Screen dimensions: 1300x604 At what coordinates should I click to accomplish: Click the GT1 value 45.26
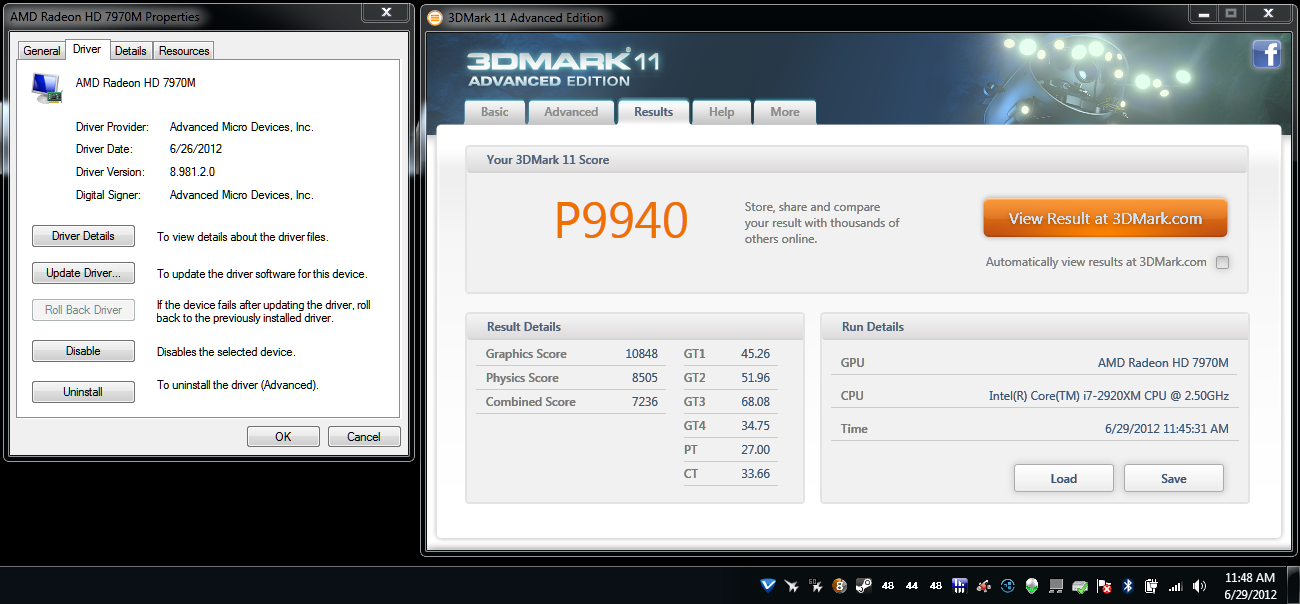click(755, 354)
